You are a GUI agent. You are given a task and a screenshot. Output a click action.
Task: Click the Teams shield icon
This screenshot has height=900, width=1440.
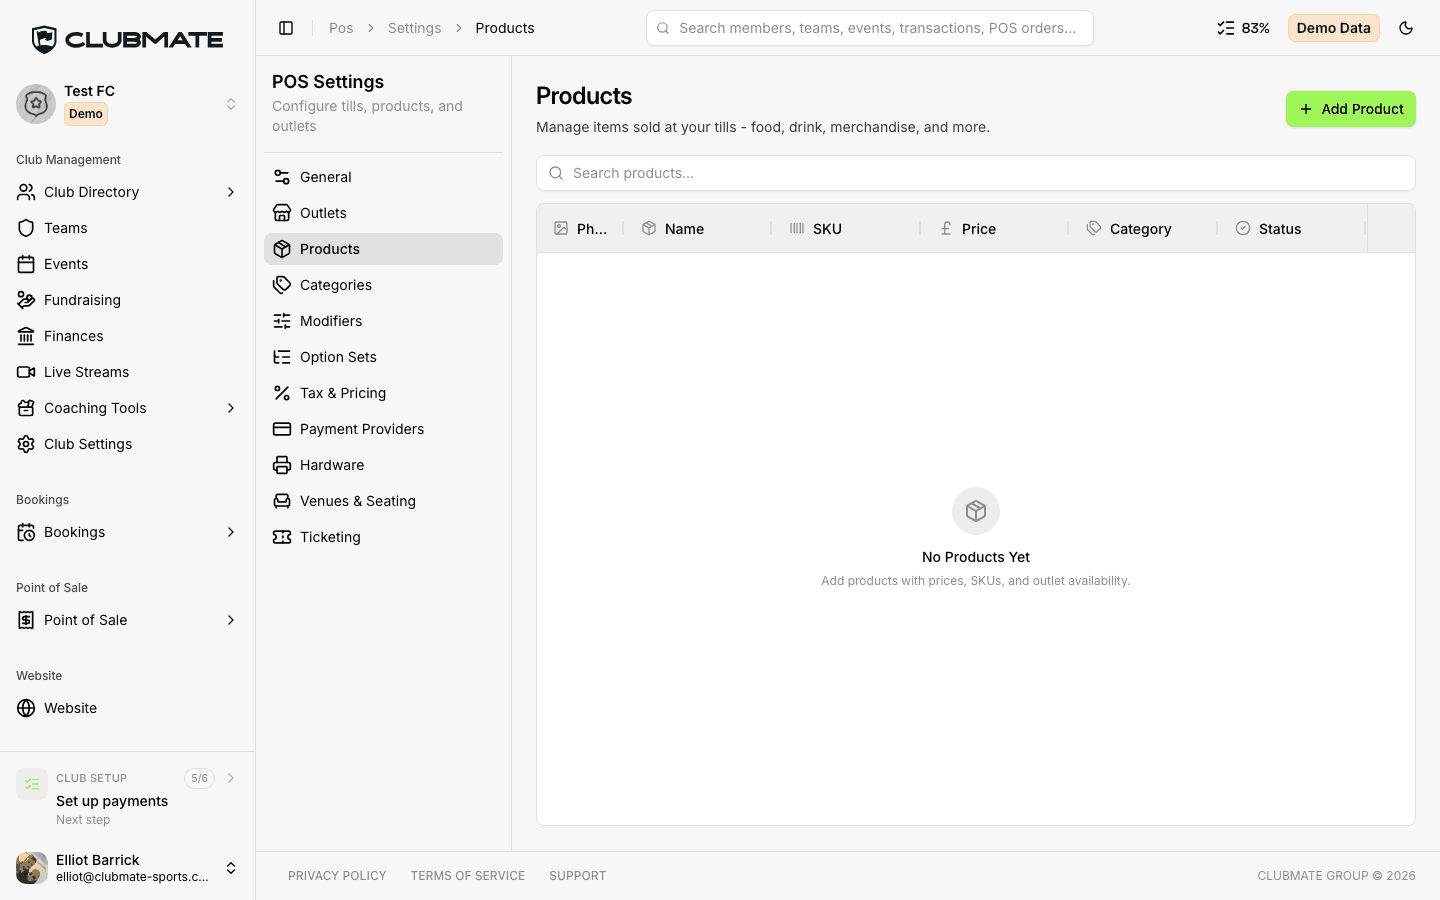(26, 228)
